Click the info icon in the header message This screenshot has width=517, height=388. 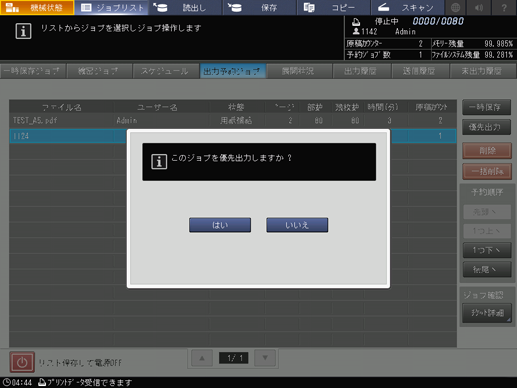pos(23,31)
